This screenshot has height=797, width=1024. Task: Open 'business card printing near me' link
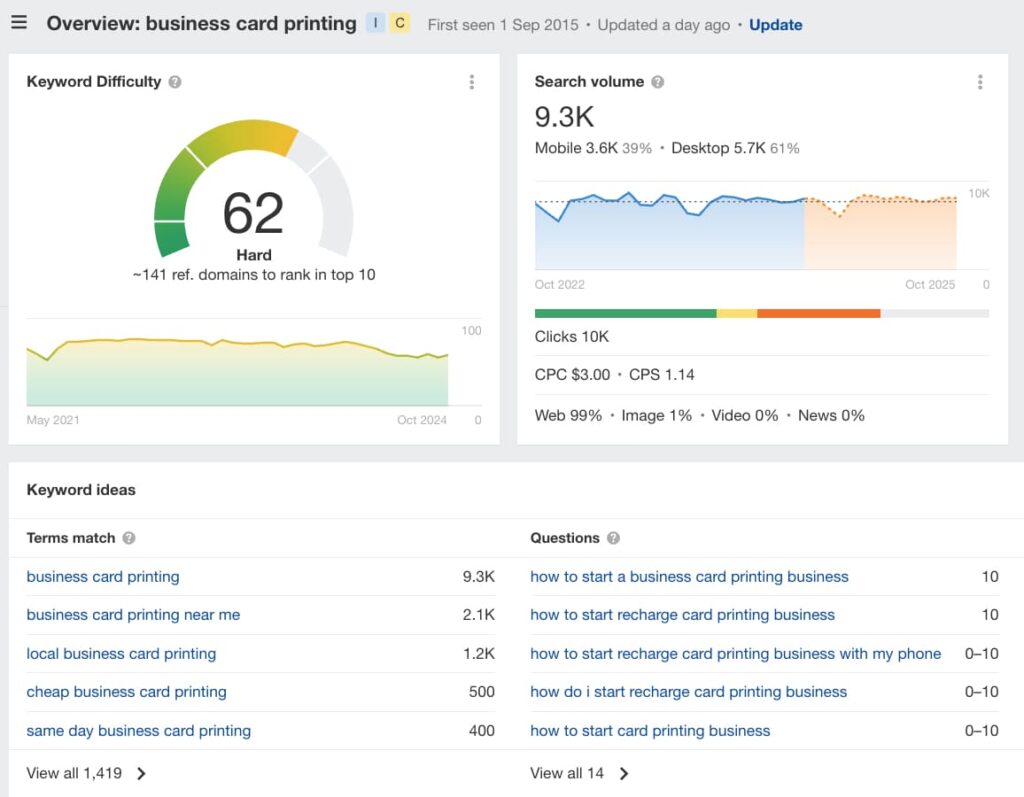(x=133, y=615)
